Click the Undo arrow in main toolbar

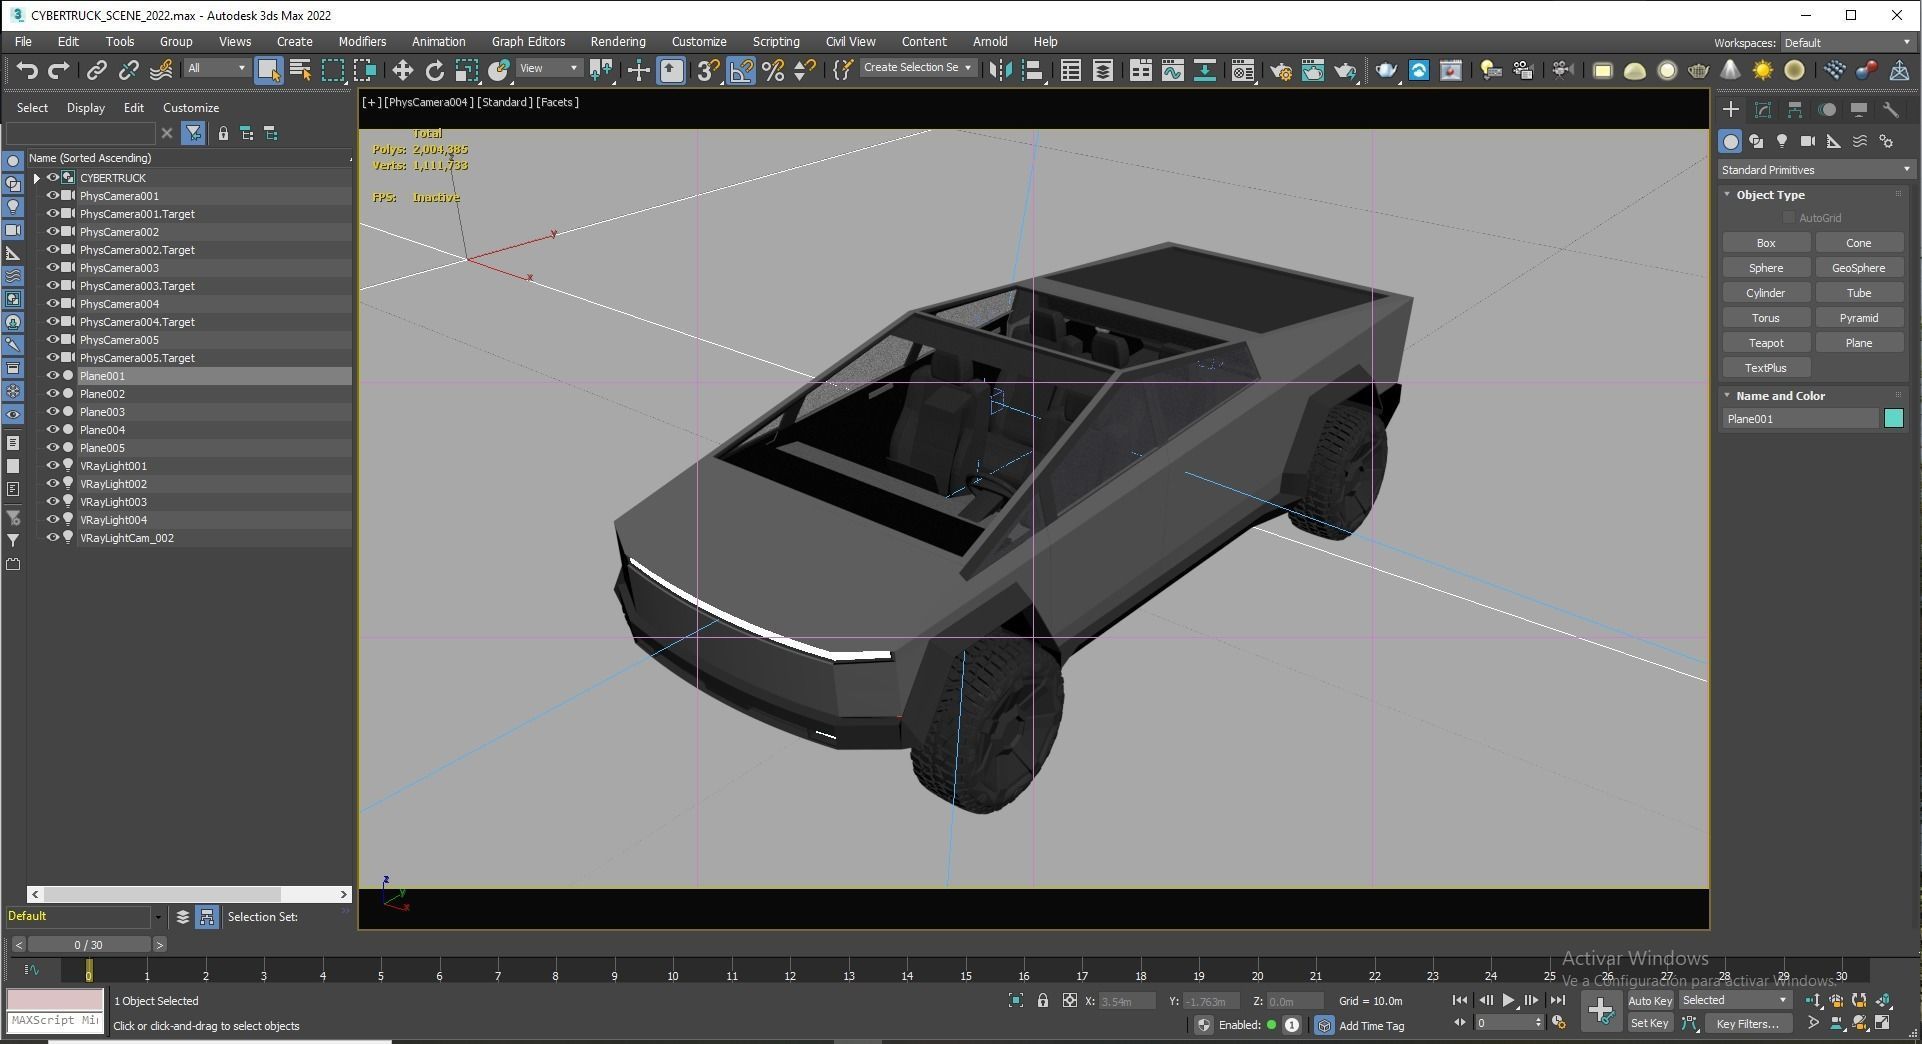[27, 70]
